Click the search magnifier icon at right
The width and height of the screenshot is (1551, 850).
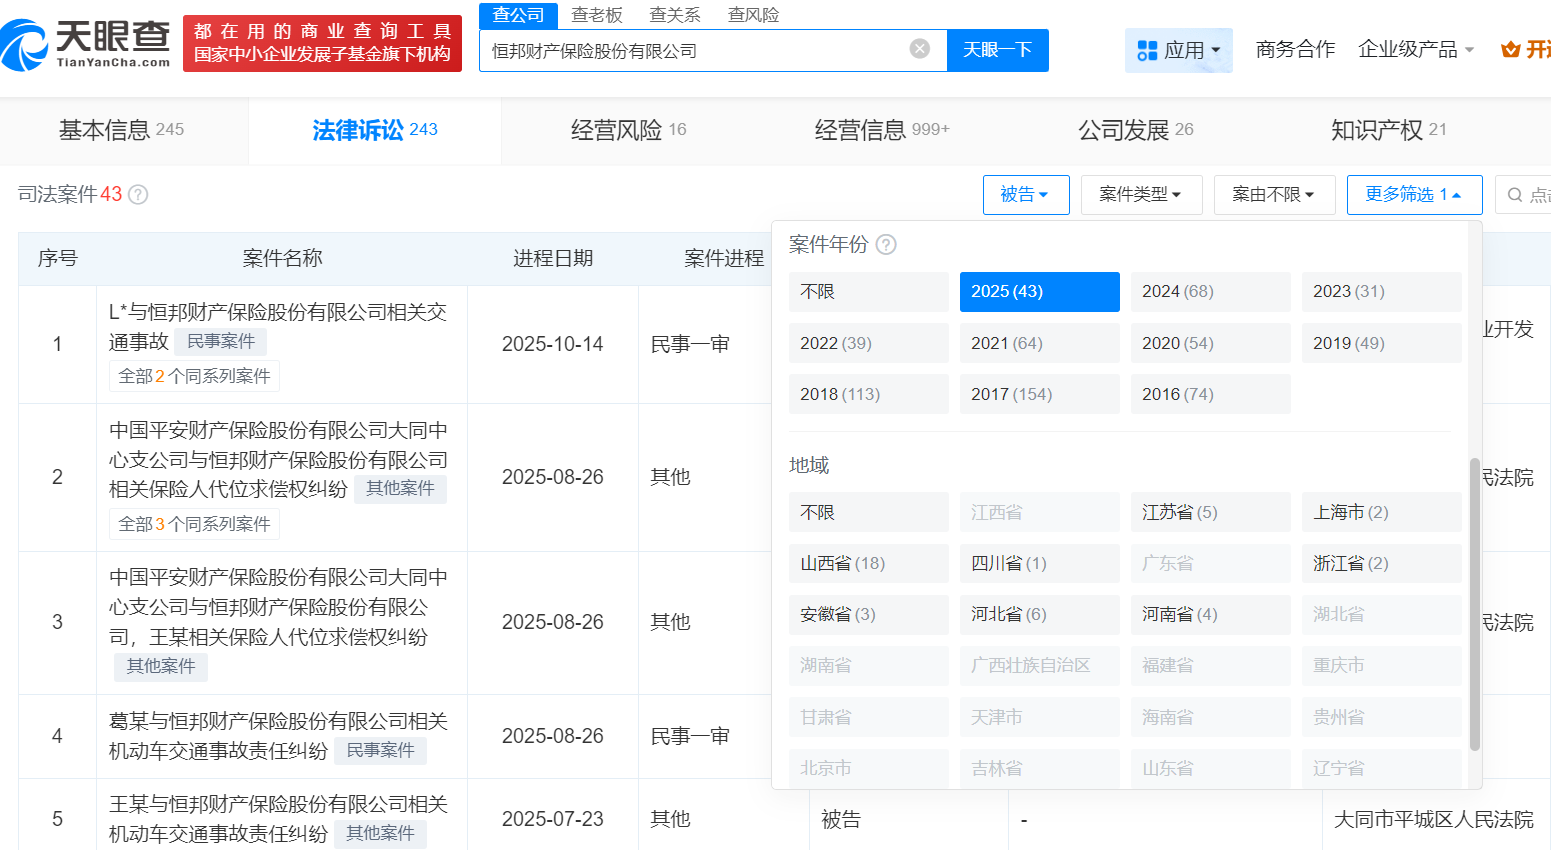pos(1515,195)
